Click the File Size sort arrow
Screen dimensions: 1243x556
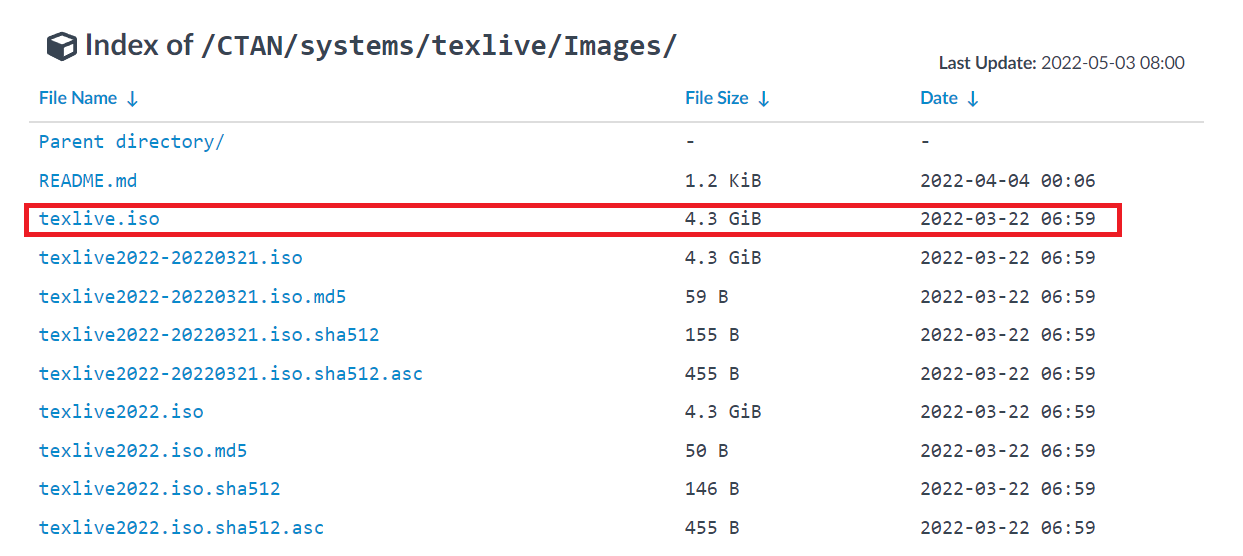pos(764,99)
